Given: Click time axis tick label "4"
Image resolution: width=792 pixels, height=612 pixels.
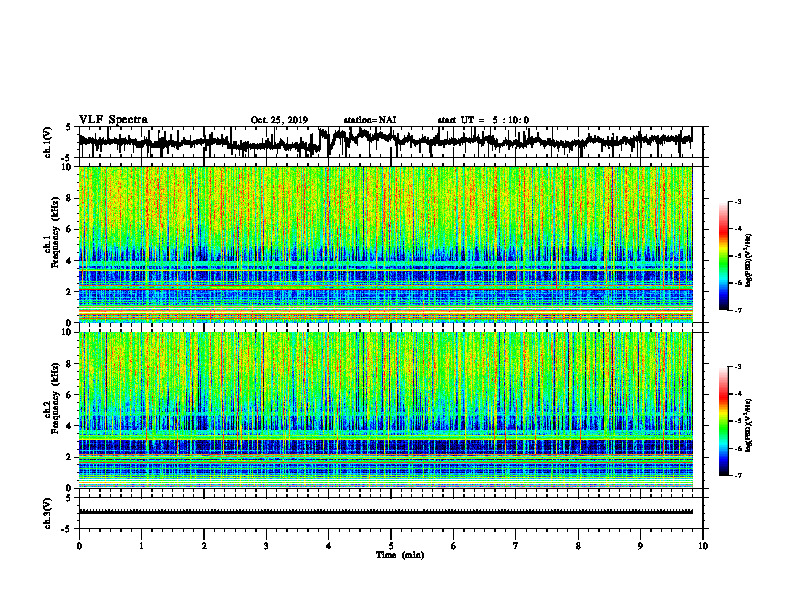Looking at the screenshot, I should 329,546.
